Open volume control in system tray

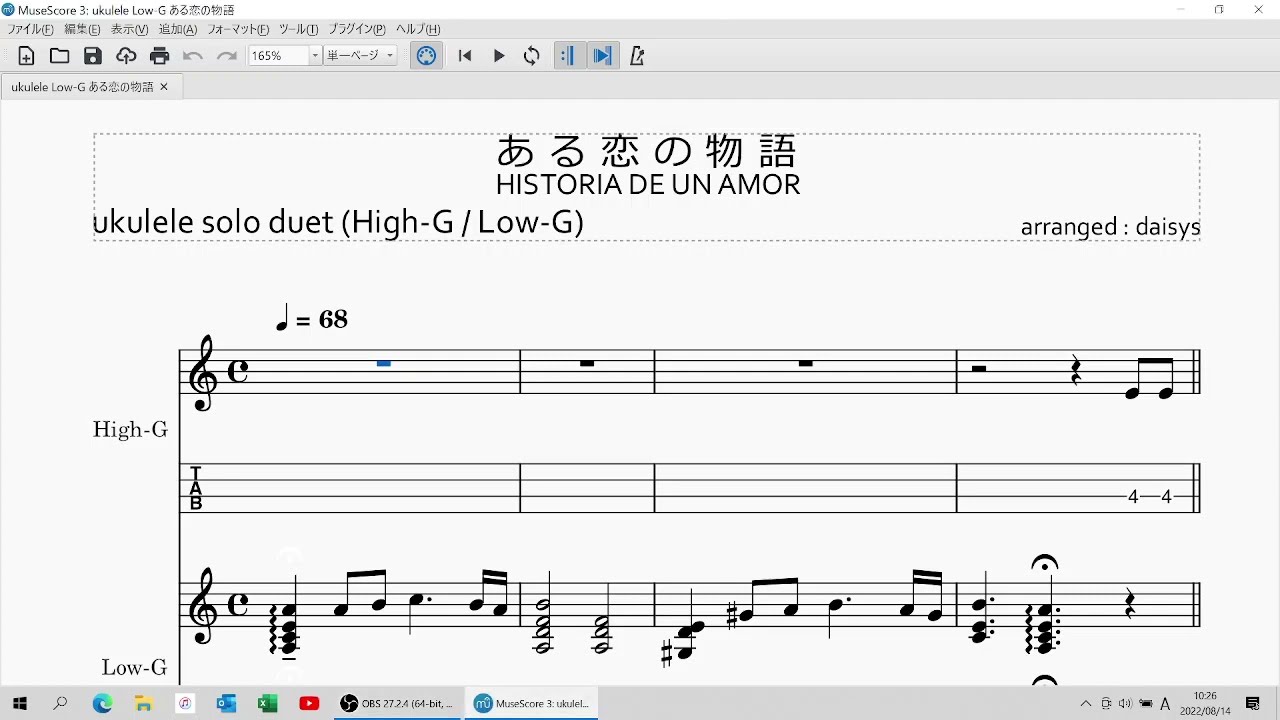(x=1125, y=704)
